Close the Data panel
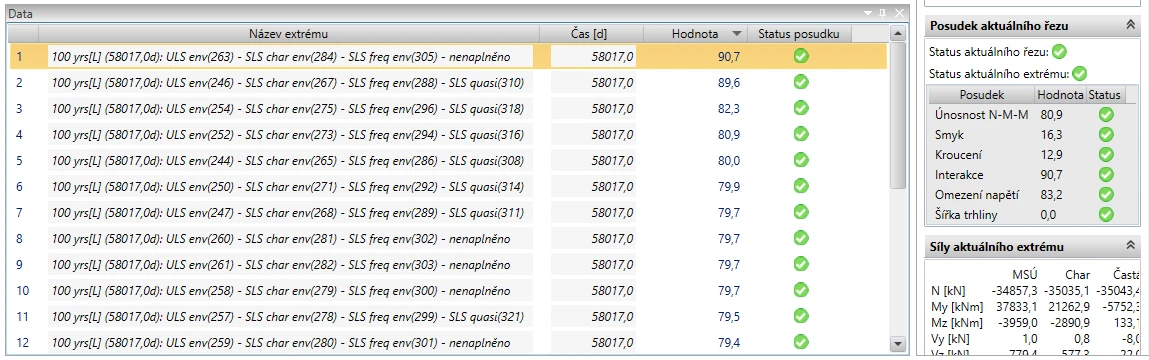 pyautogui.click(x=899, y=13)
